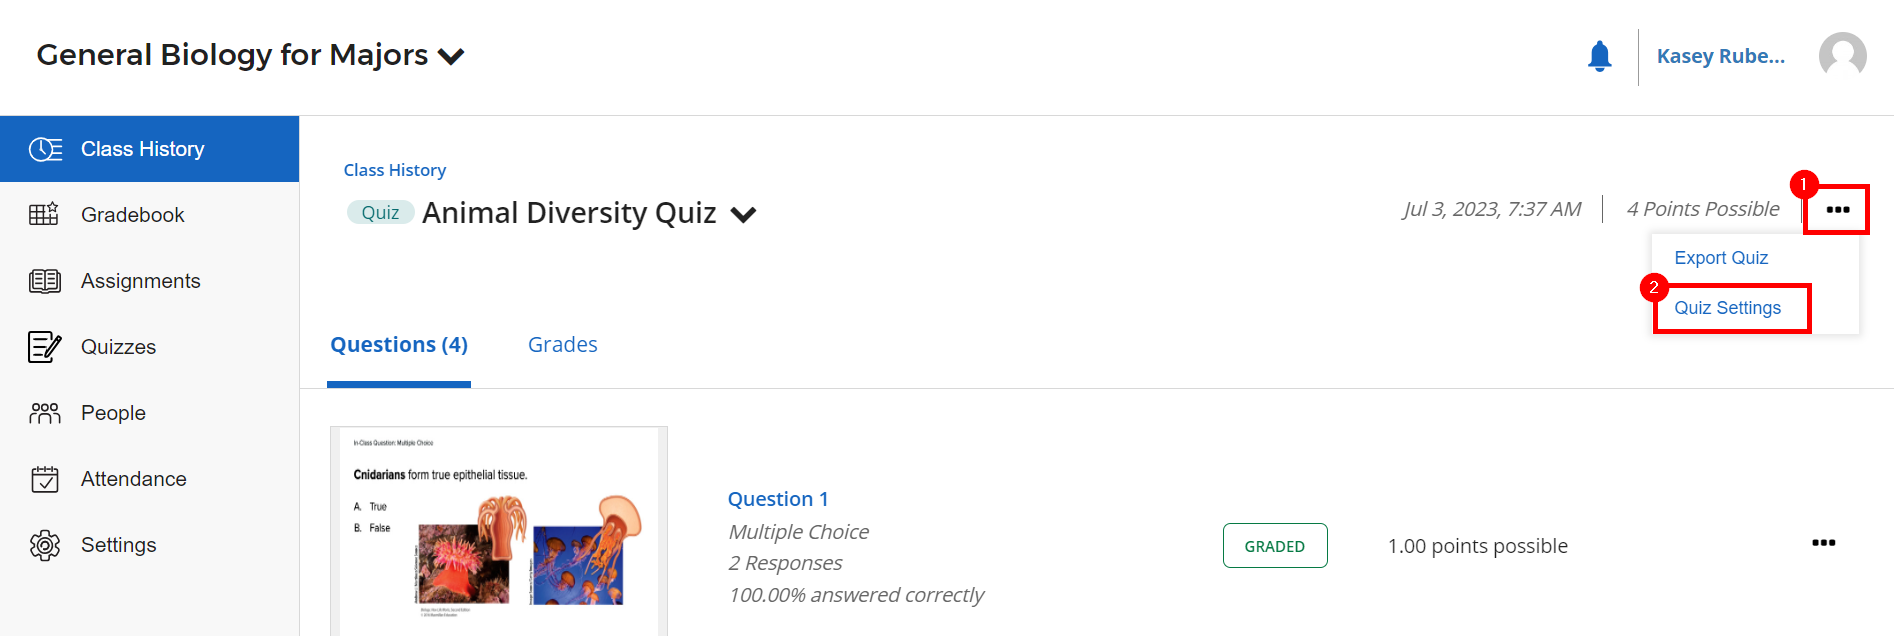Open the Gradebook from the sidebar
The width and height of the screenshot is (1894, 636).
click(132, 214)
